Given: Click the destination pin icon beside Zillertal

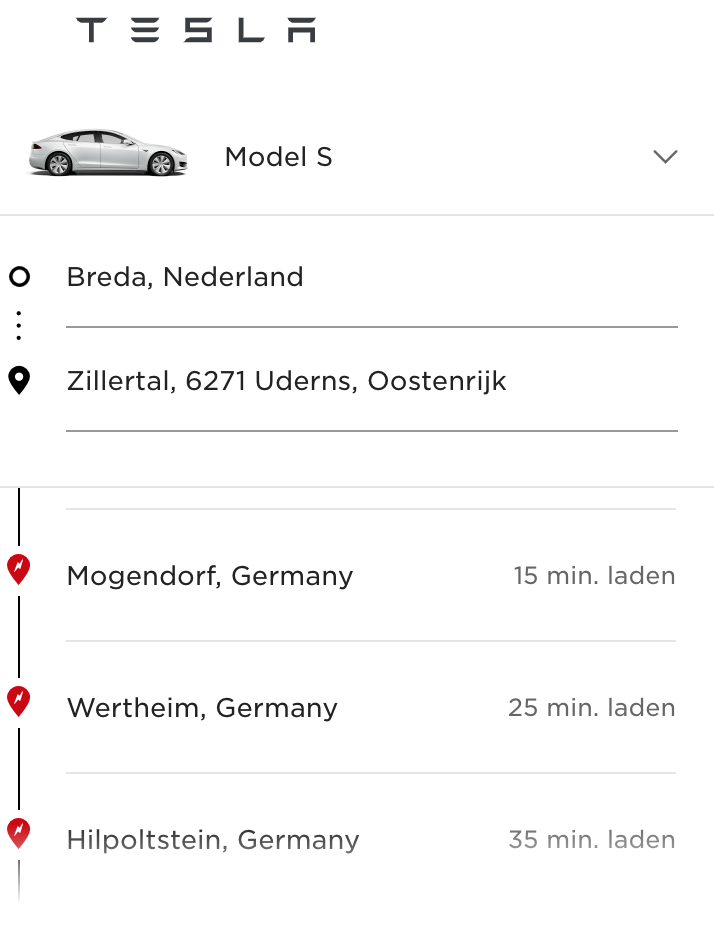Looking at the screenshot, I should tap(19, 380).
